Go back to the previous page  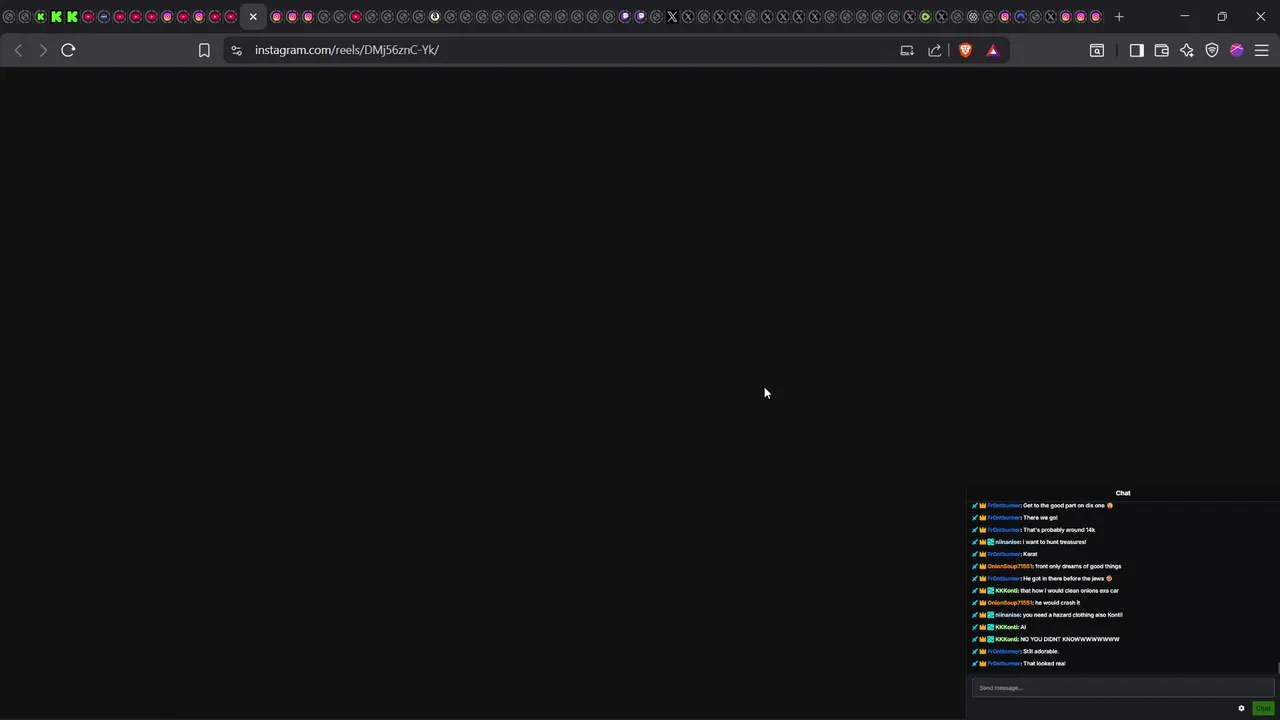[18, 50]
